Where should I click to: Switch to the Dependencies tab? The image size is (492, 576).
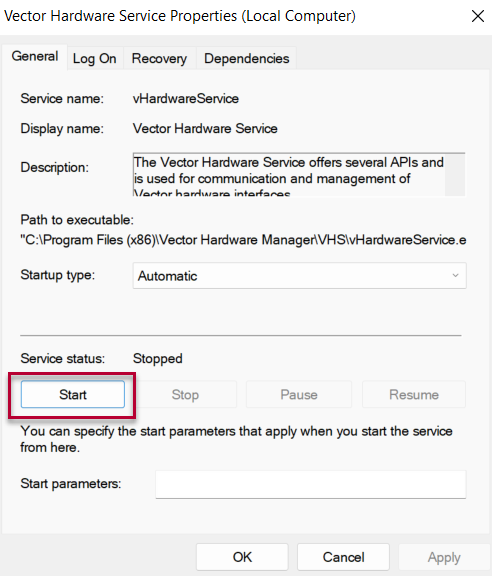(x=247, y=58)
